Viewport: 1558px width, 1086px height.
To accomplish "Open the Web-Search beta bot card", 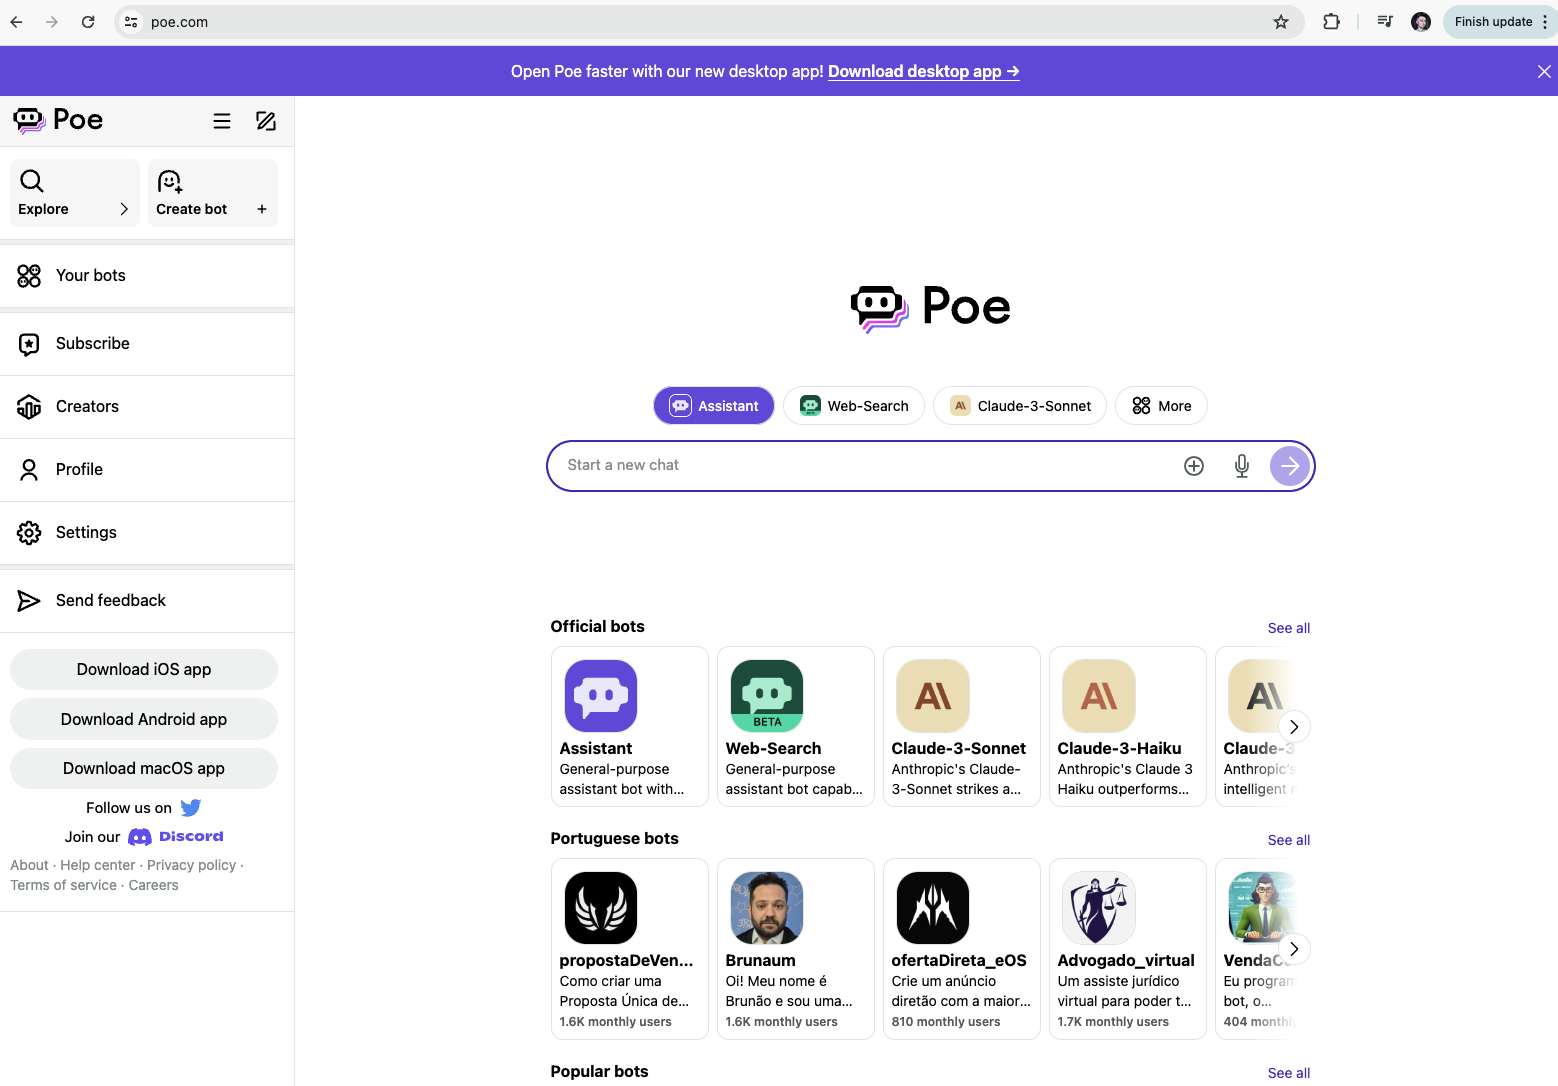I will [796, 726].
